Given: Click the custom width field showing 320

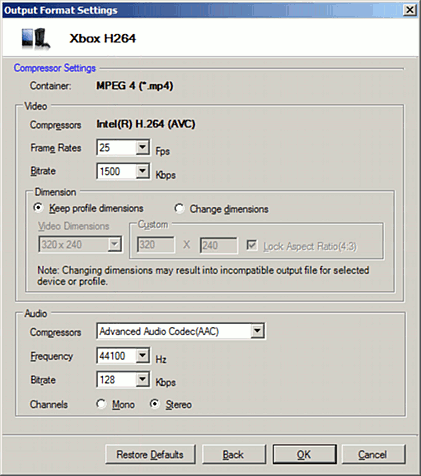Looking at the screenshot, I should (156, 245).
